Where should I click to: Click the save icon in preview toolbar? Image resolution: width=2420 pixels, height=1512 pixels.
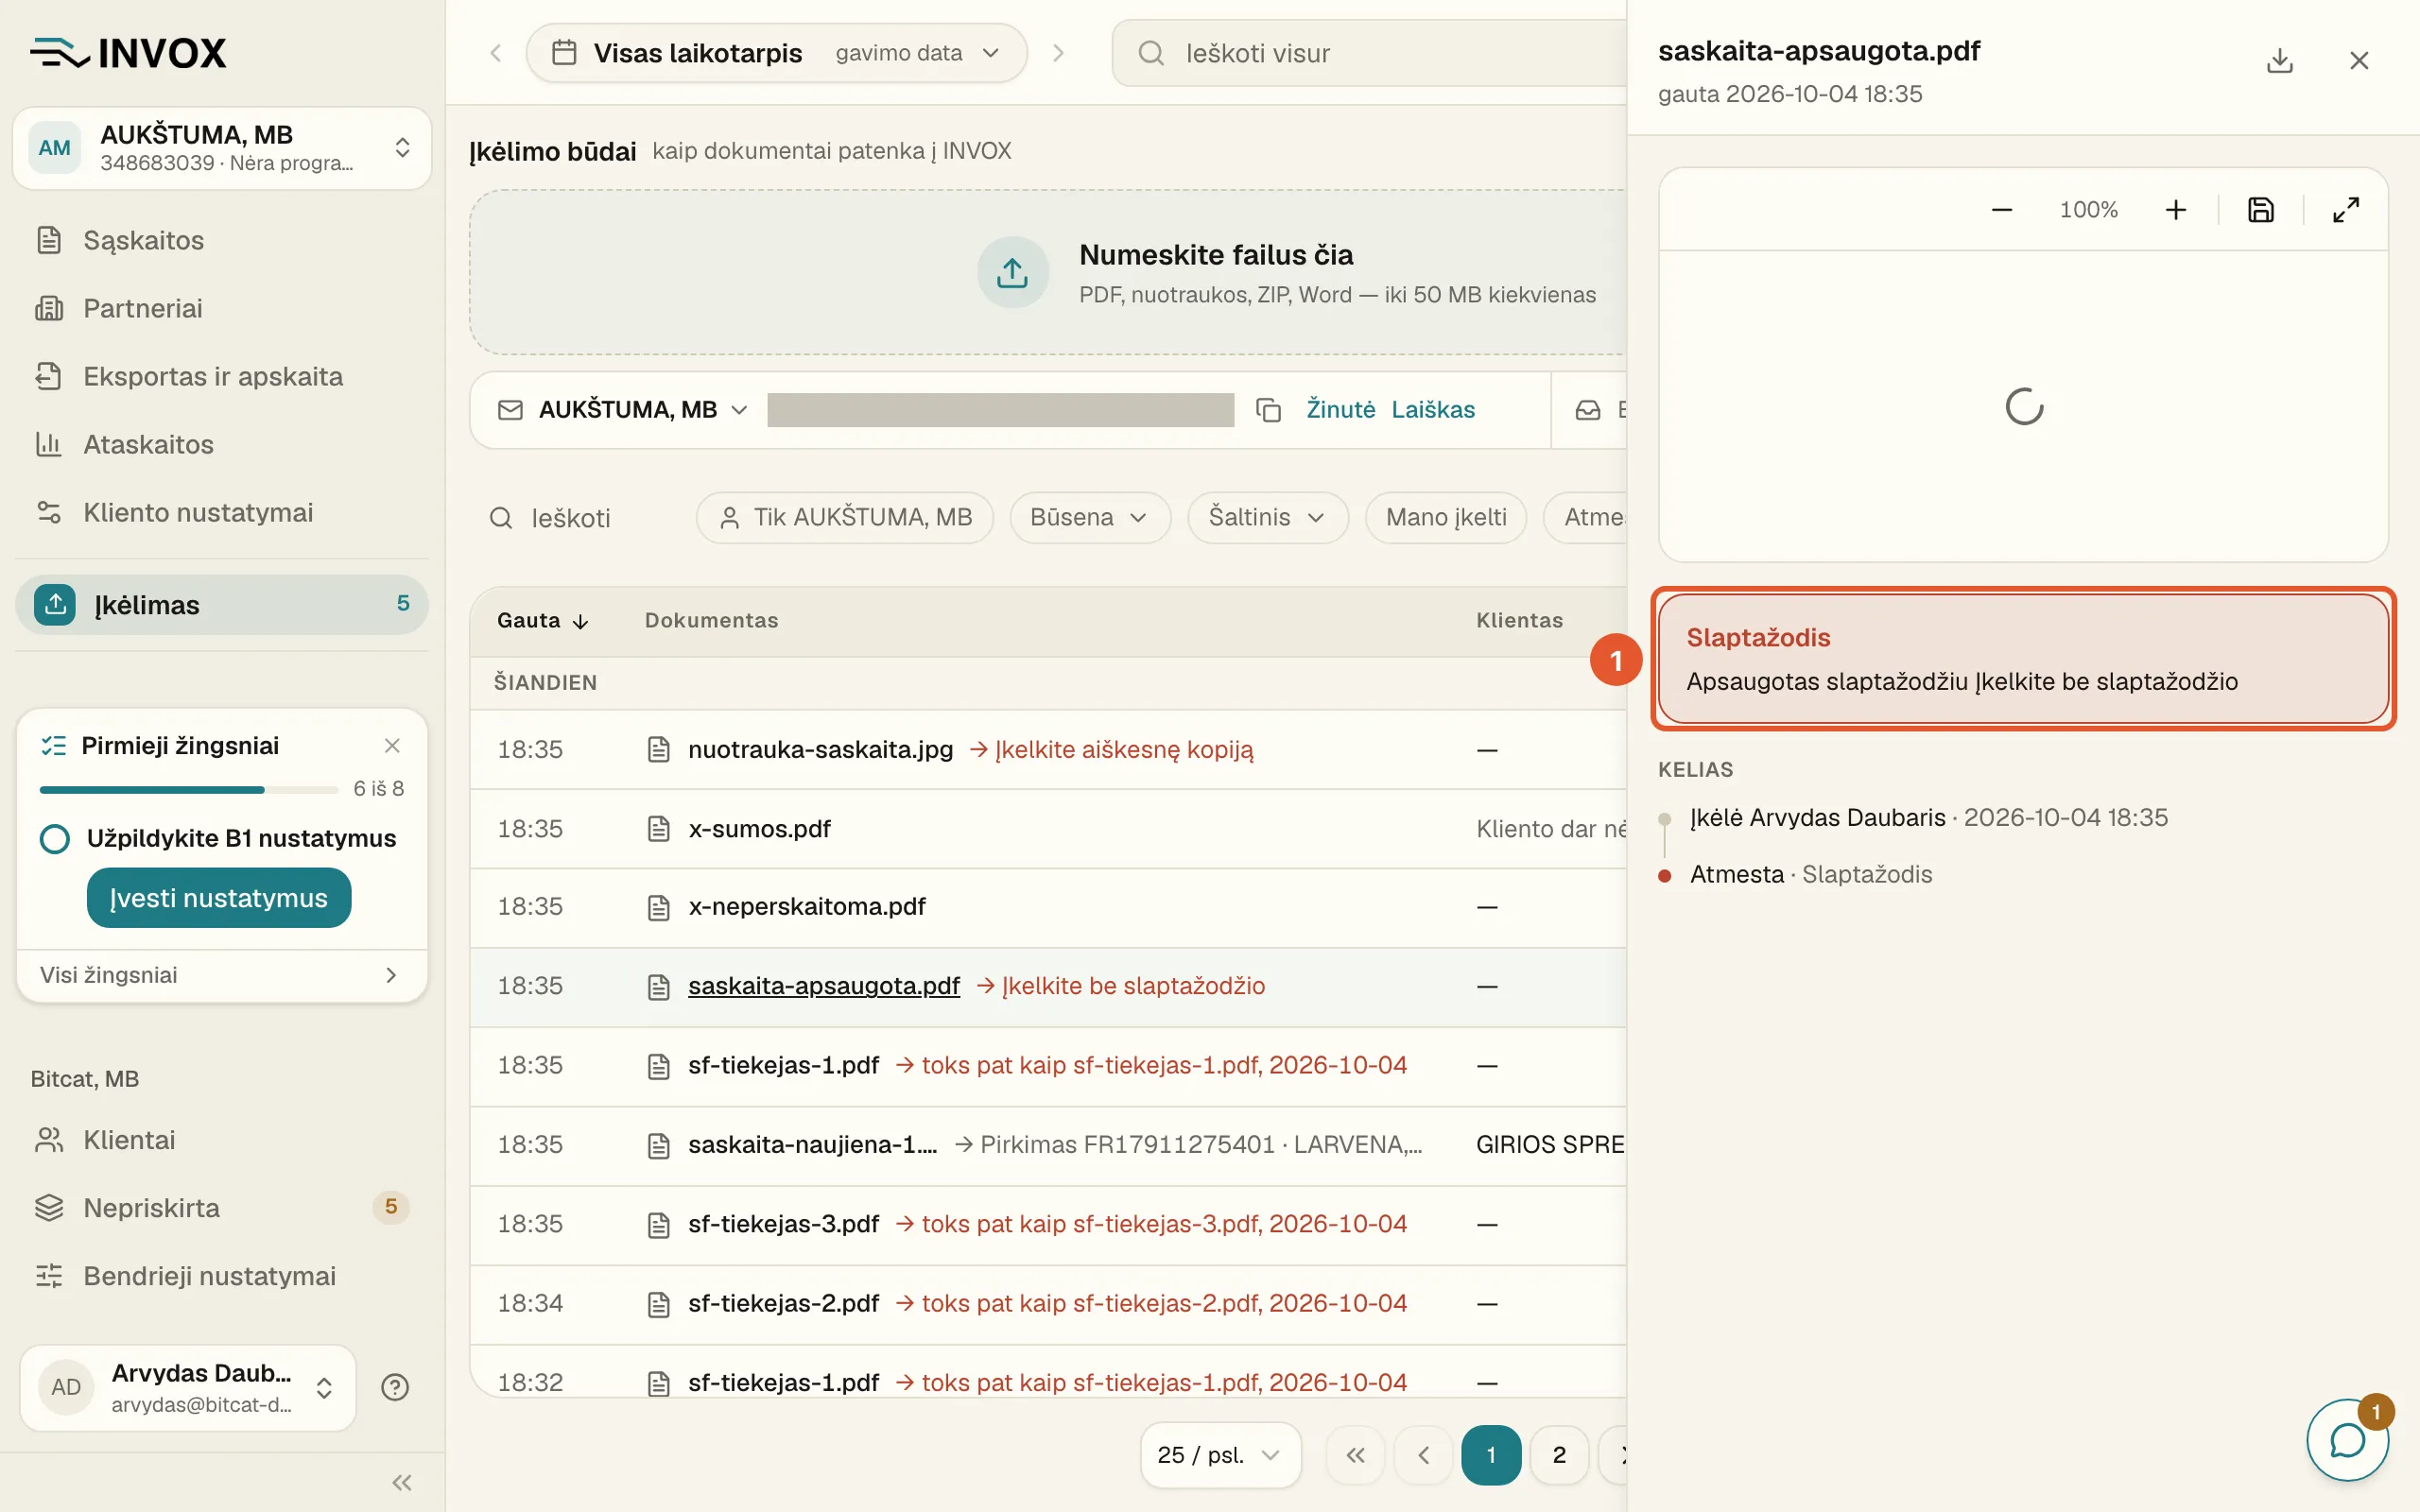(2260, 210)
